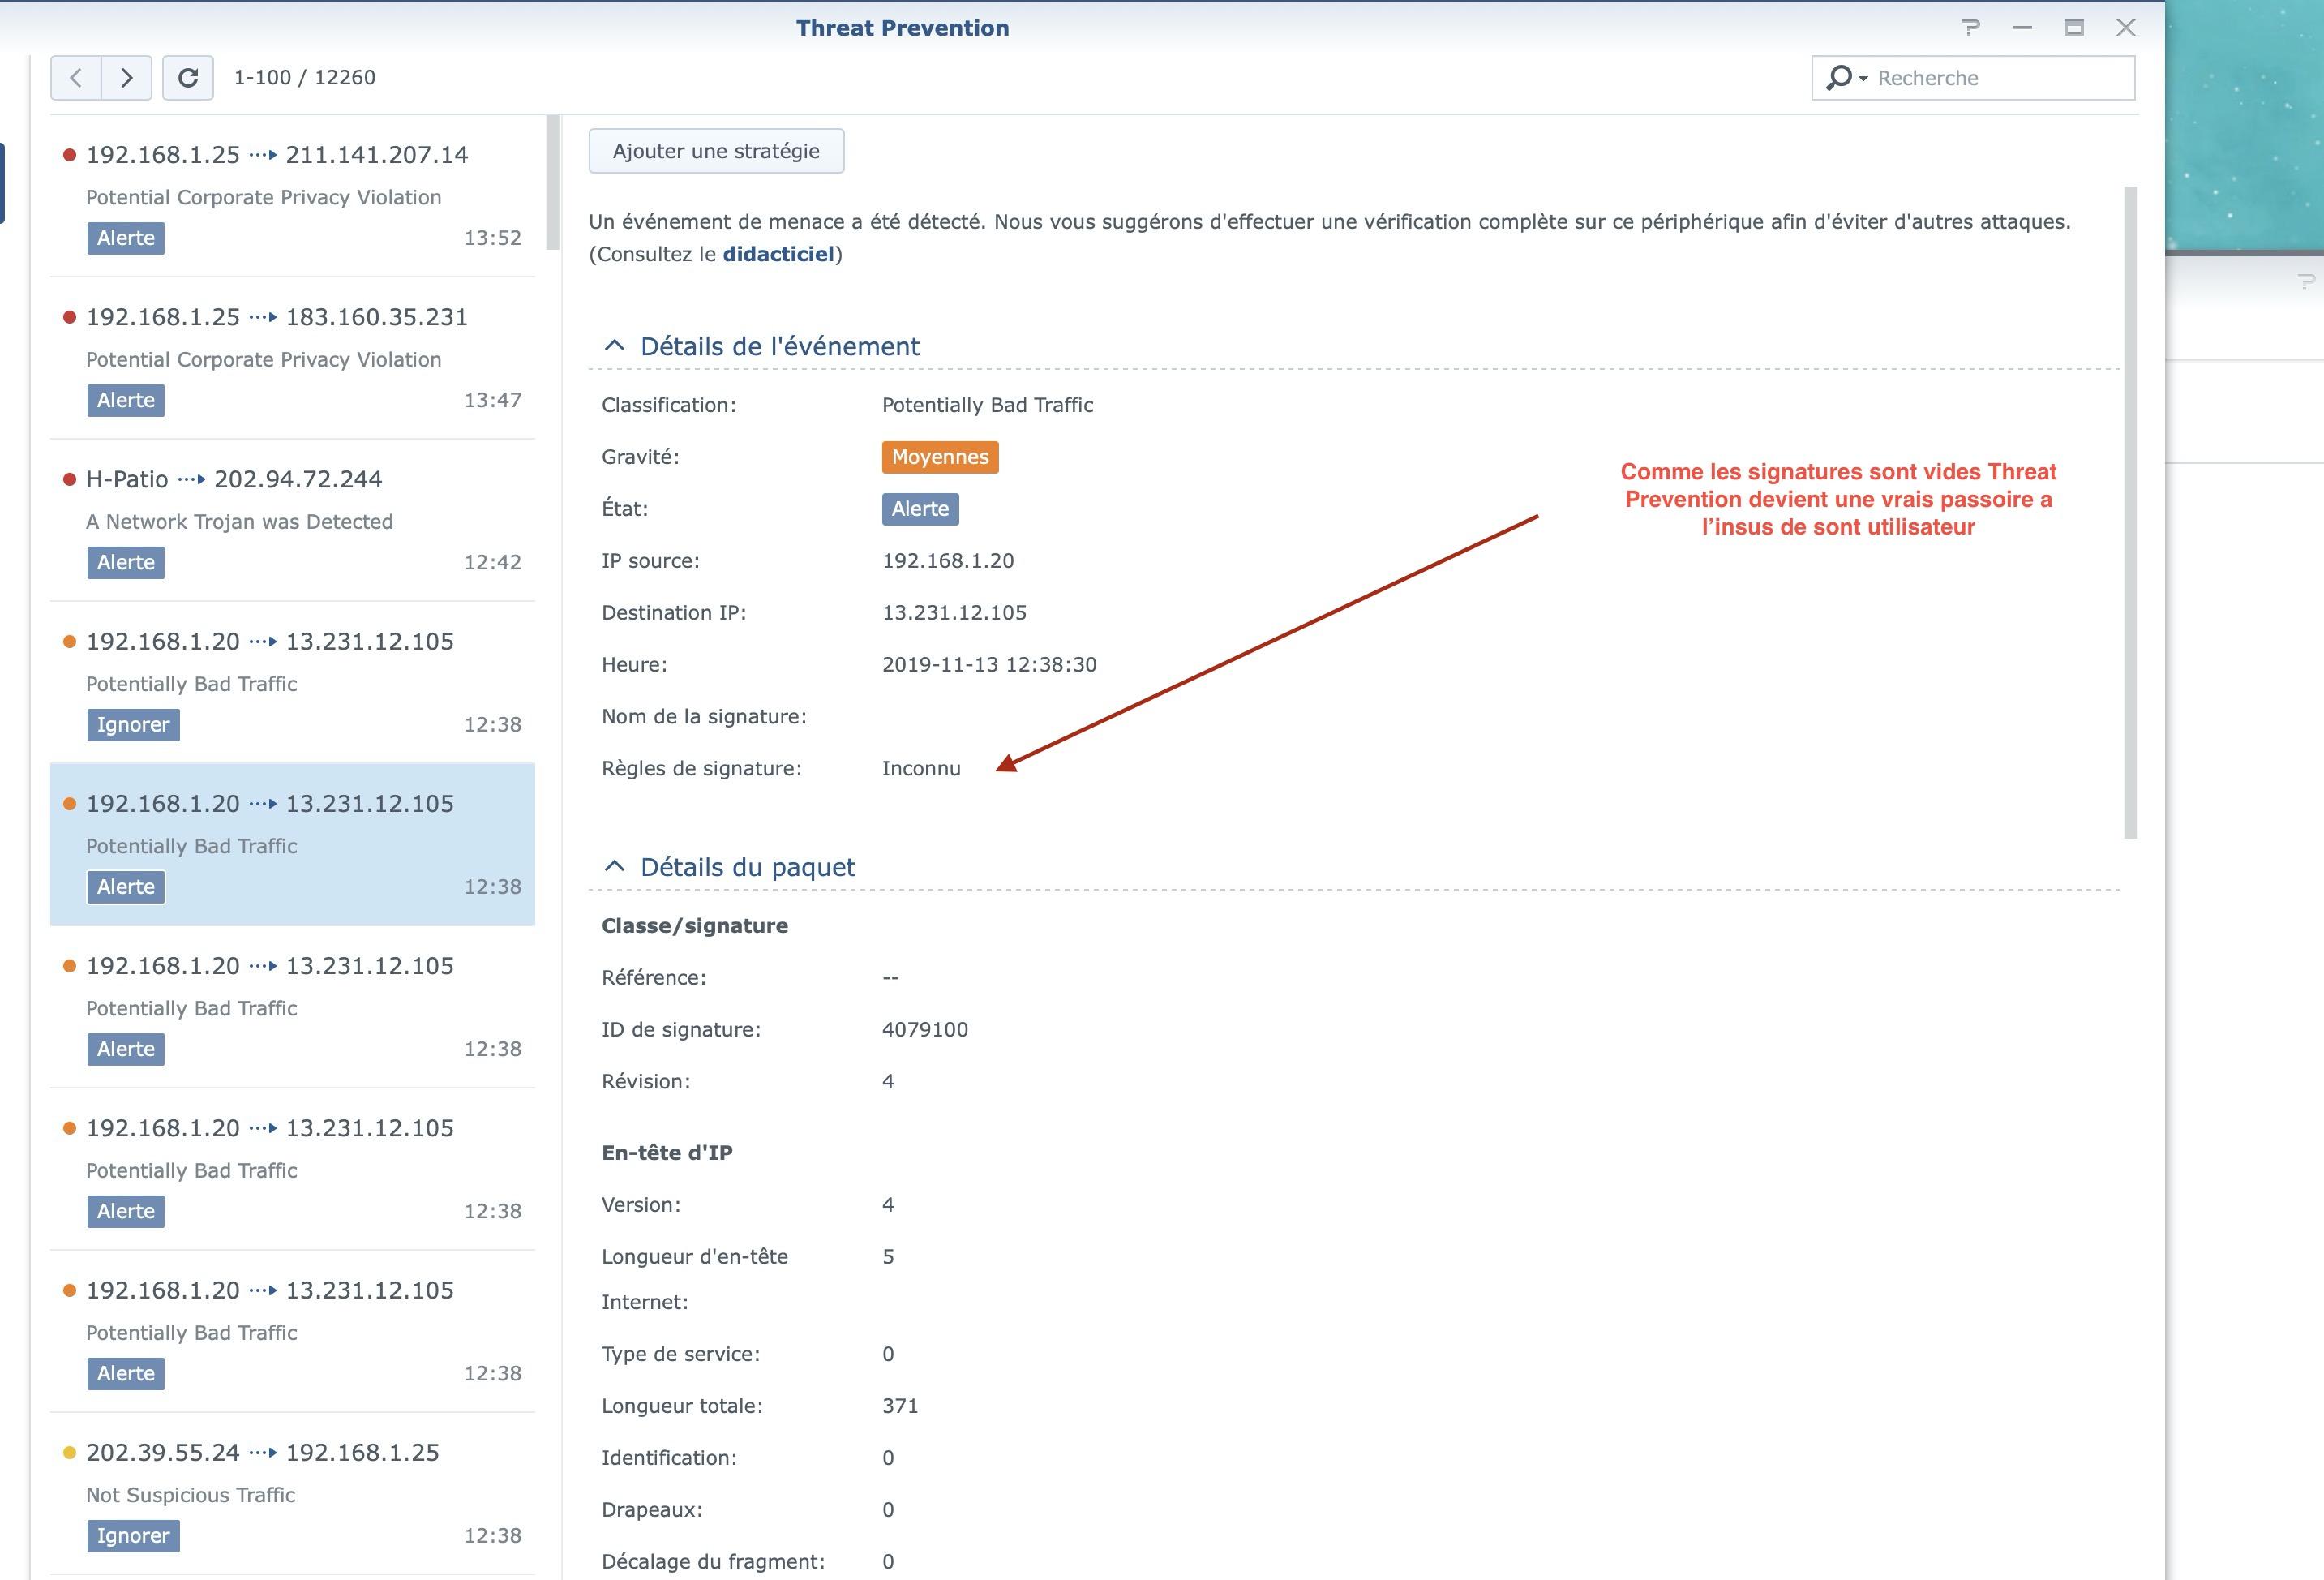Click the details pane vertical scrollbar
Screen dimensions: 2324x1580
[2130, 510]
